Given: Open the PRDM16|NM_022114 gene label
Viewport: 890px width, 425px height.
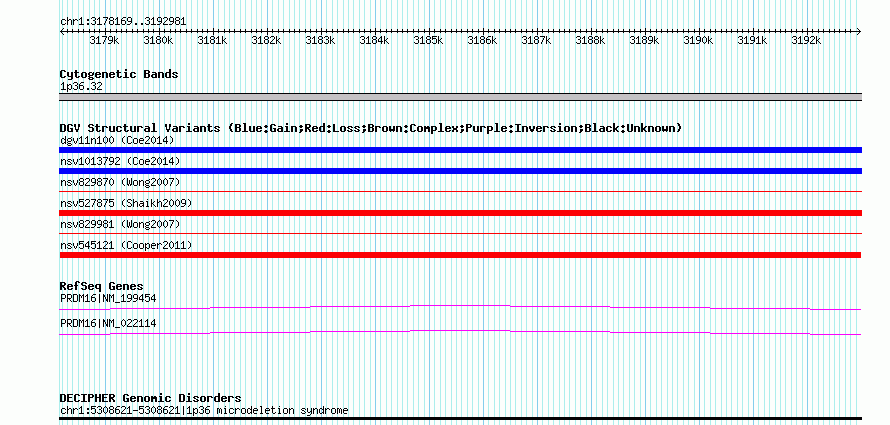Looking at the screenshot, I should [x=108, y=323].
